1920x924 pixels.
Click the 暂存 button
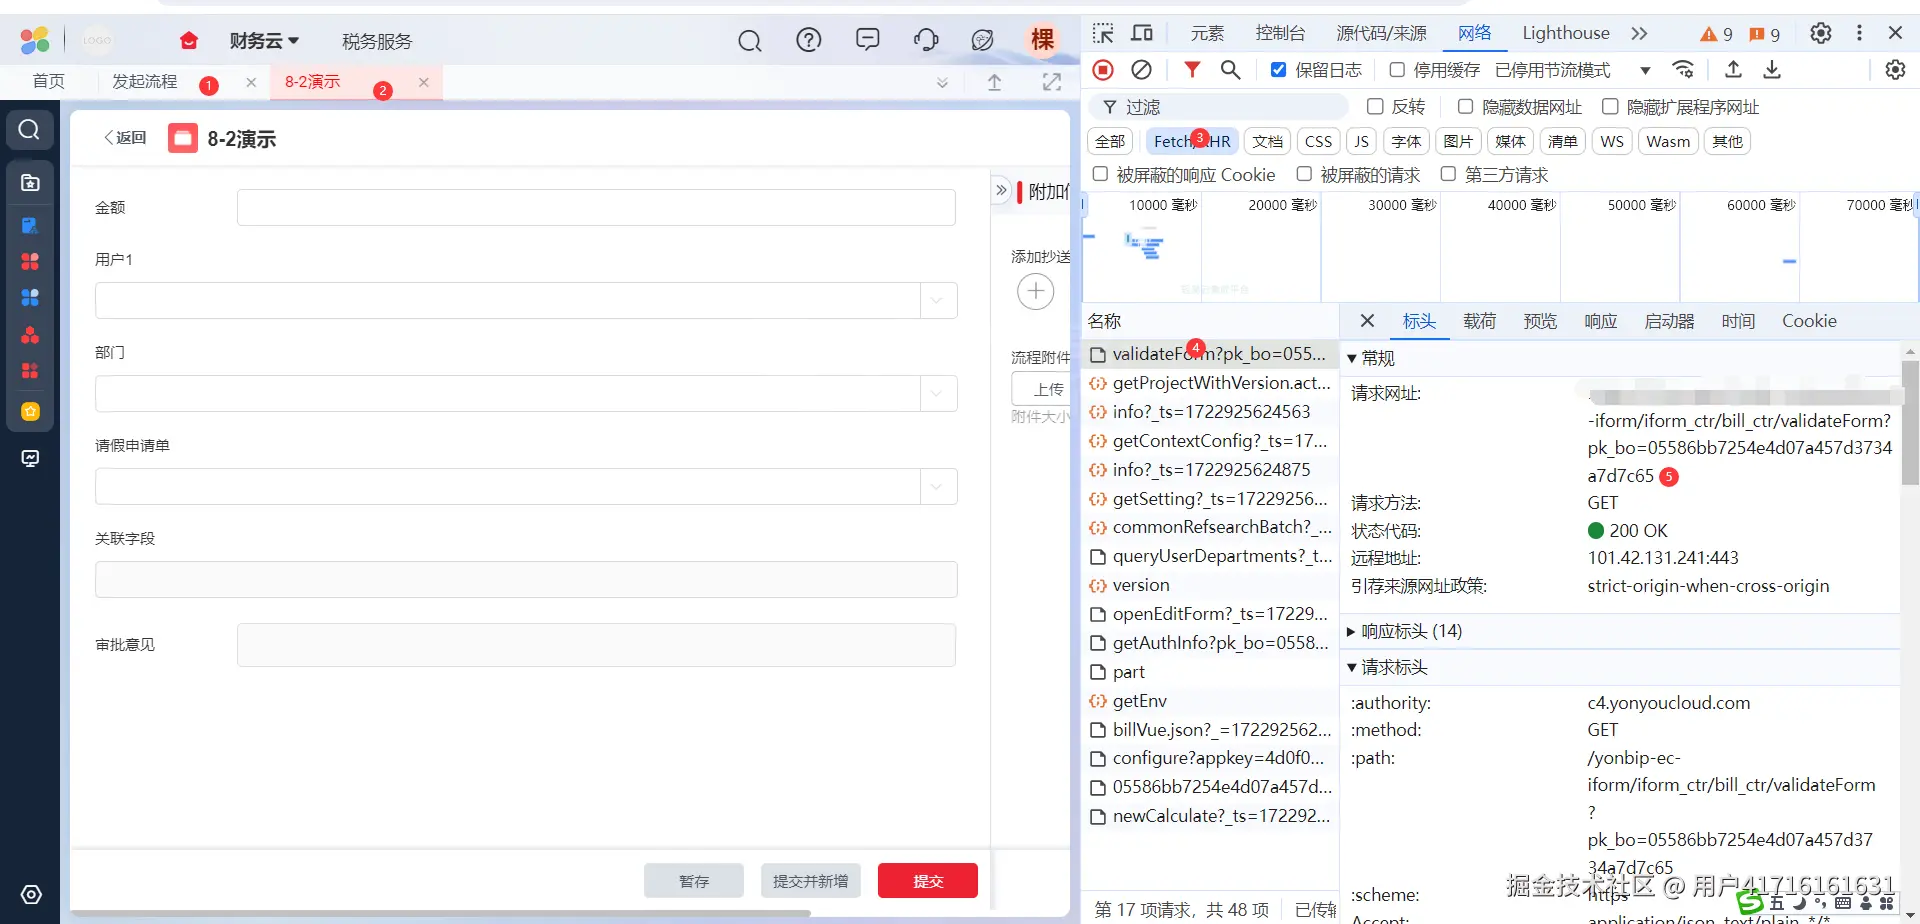(693, 881)
